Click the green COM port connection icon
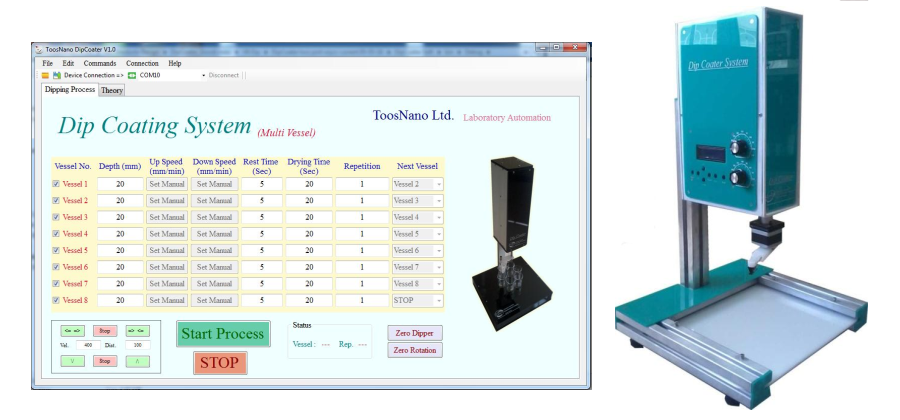Screen dimensions: 900x420 131,75
